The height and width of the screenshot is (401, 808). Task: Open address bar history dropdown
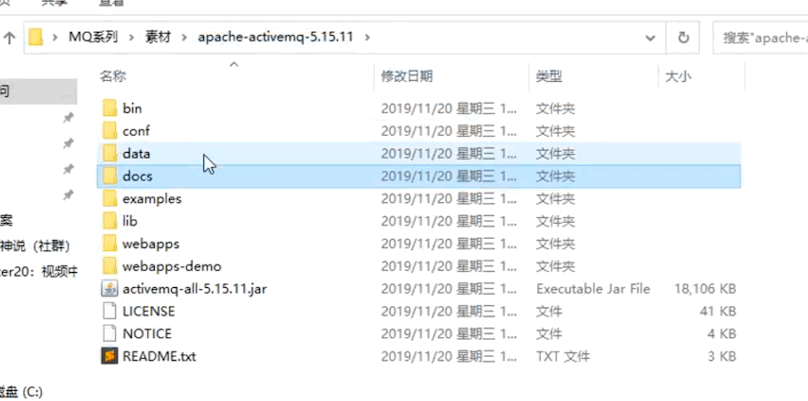pyautogui.click(x=651, y=38)
